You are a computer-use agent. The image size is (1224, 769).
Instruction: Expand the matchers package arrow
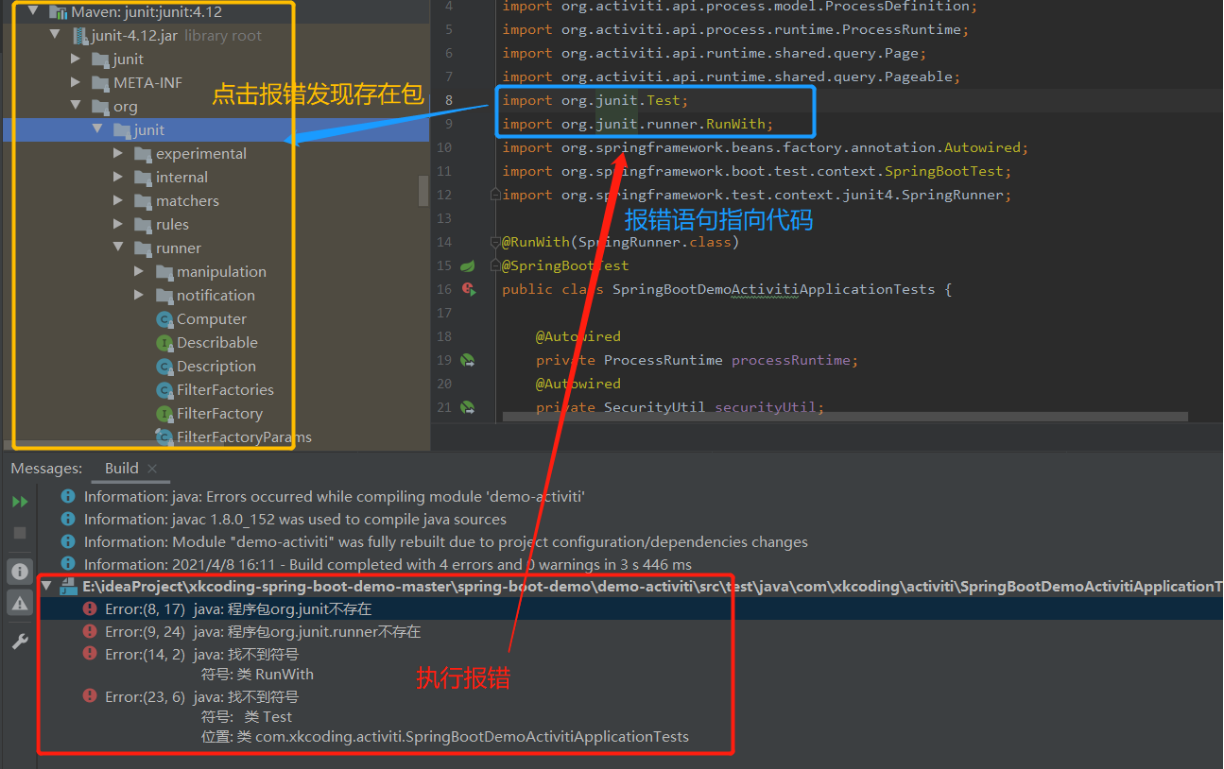click(x=118, y=201)
